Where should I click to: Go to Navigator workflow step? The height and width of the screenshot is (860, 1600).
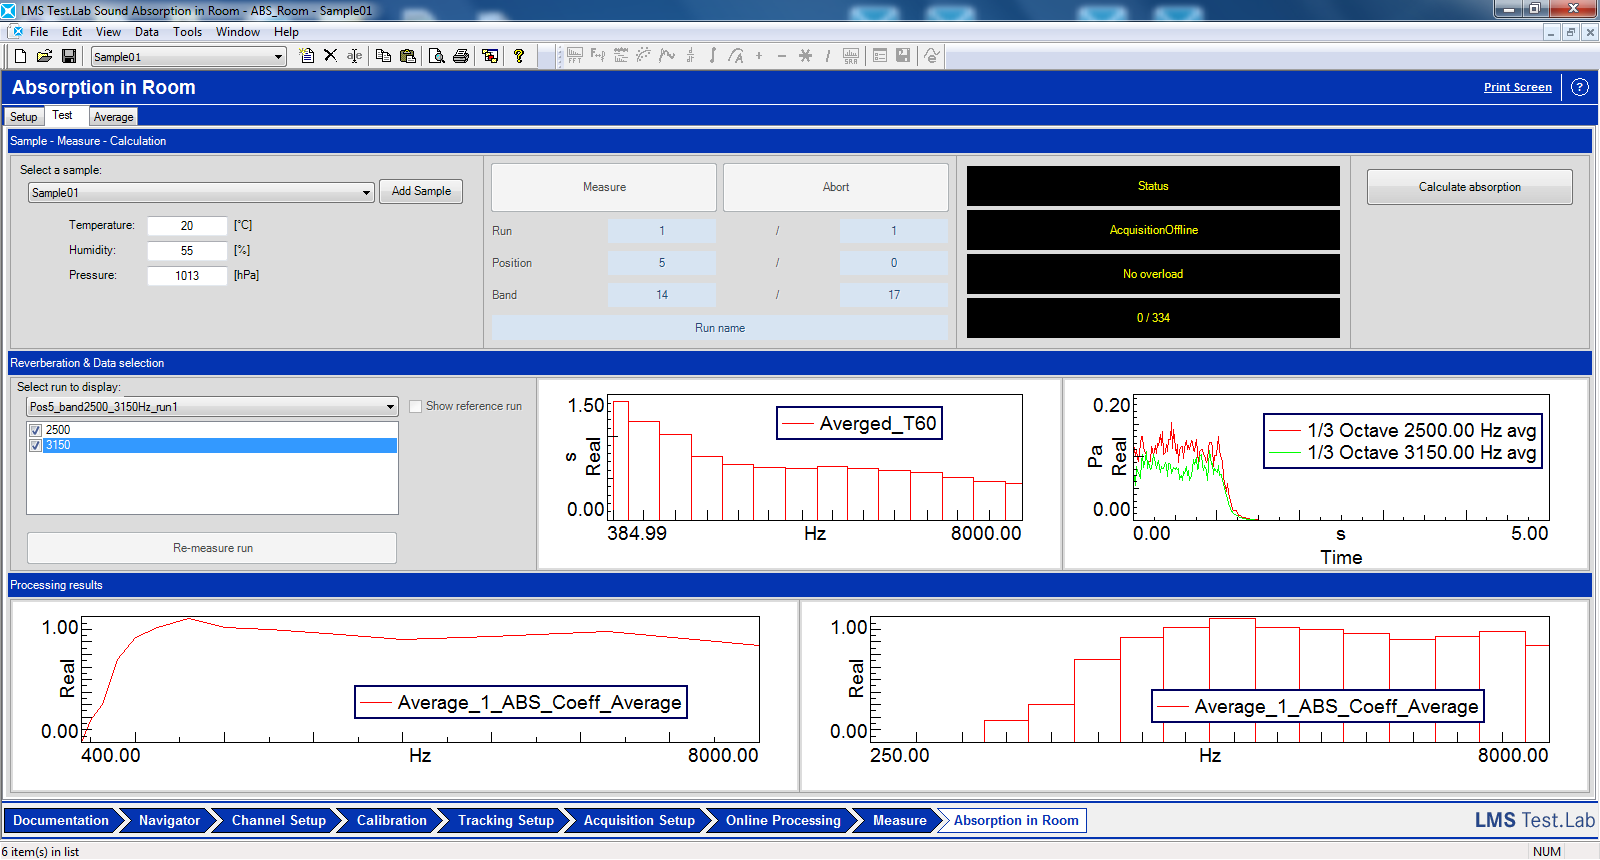click(x=170, y=821)
